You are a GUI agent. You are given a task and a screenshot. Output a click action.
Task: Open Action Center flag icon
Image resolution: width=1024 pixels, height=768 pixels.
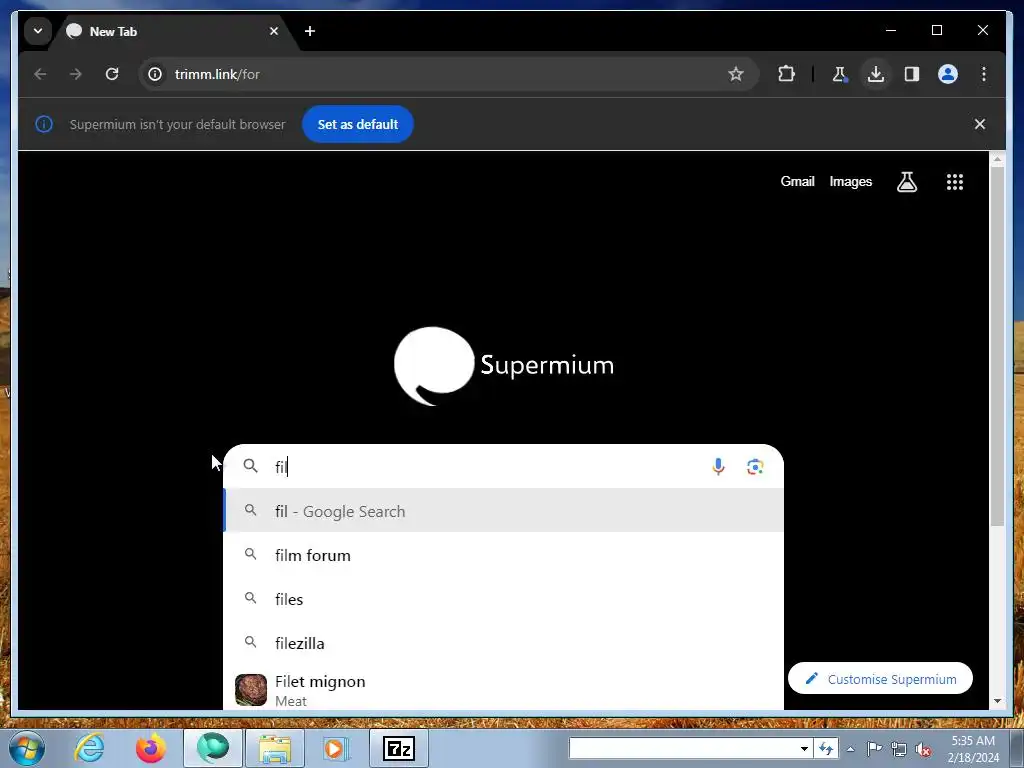tap(874, 748)
